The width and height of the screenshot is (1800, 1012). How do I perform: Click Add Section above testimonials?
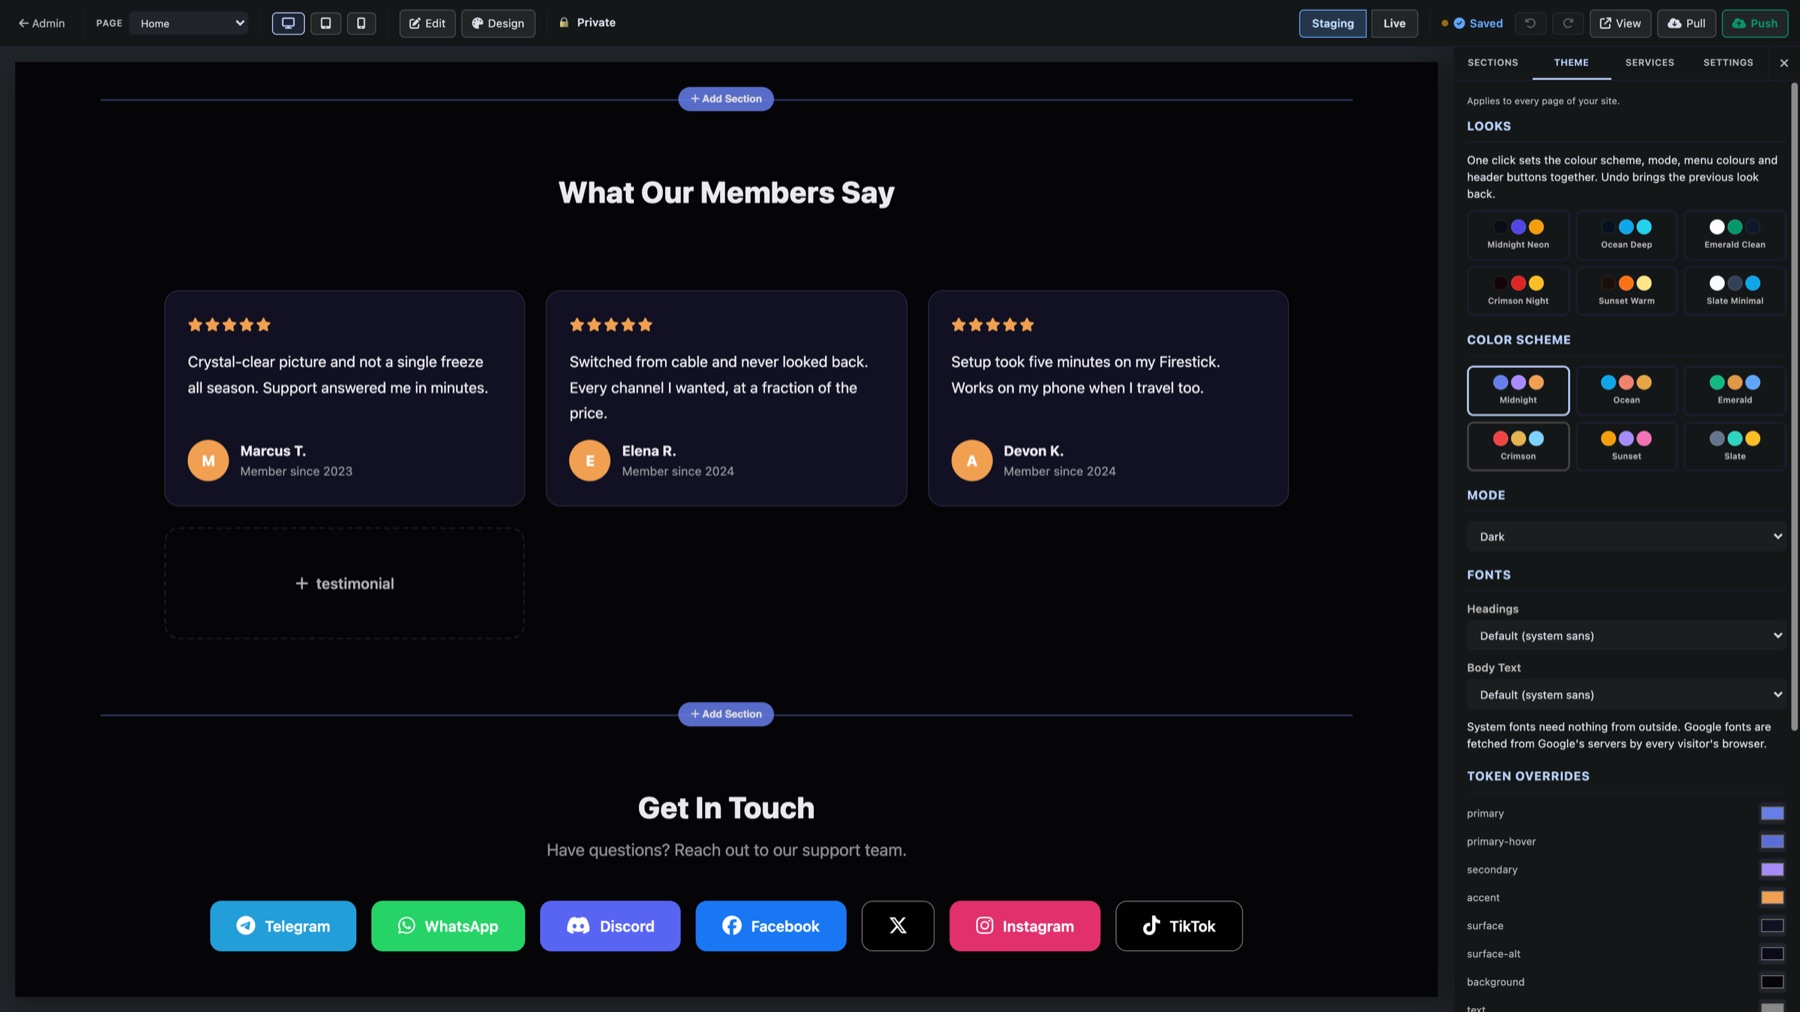726,99
